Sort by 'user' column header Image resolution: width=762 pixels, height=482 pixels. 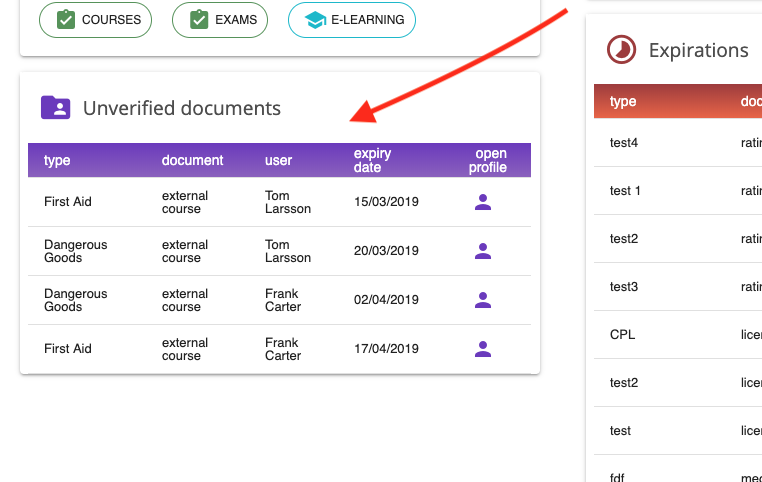278,160
